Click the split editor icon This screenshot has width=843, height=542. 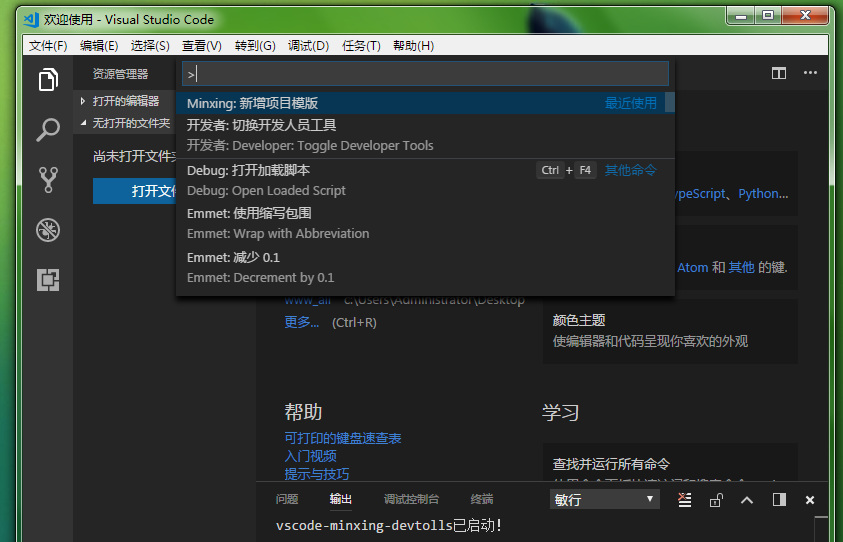click(x=778, y=73)
